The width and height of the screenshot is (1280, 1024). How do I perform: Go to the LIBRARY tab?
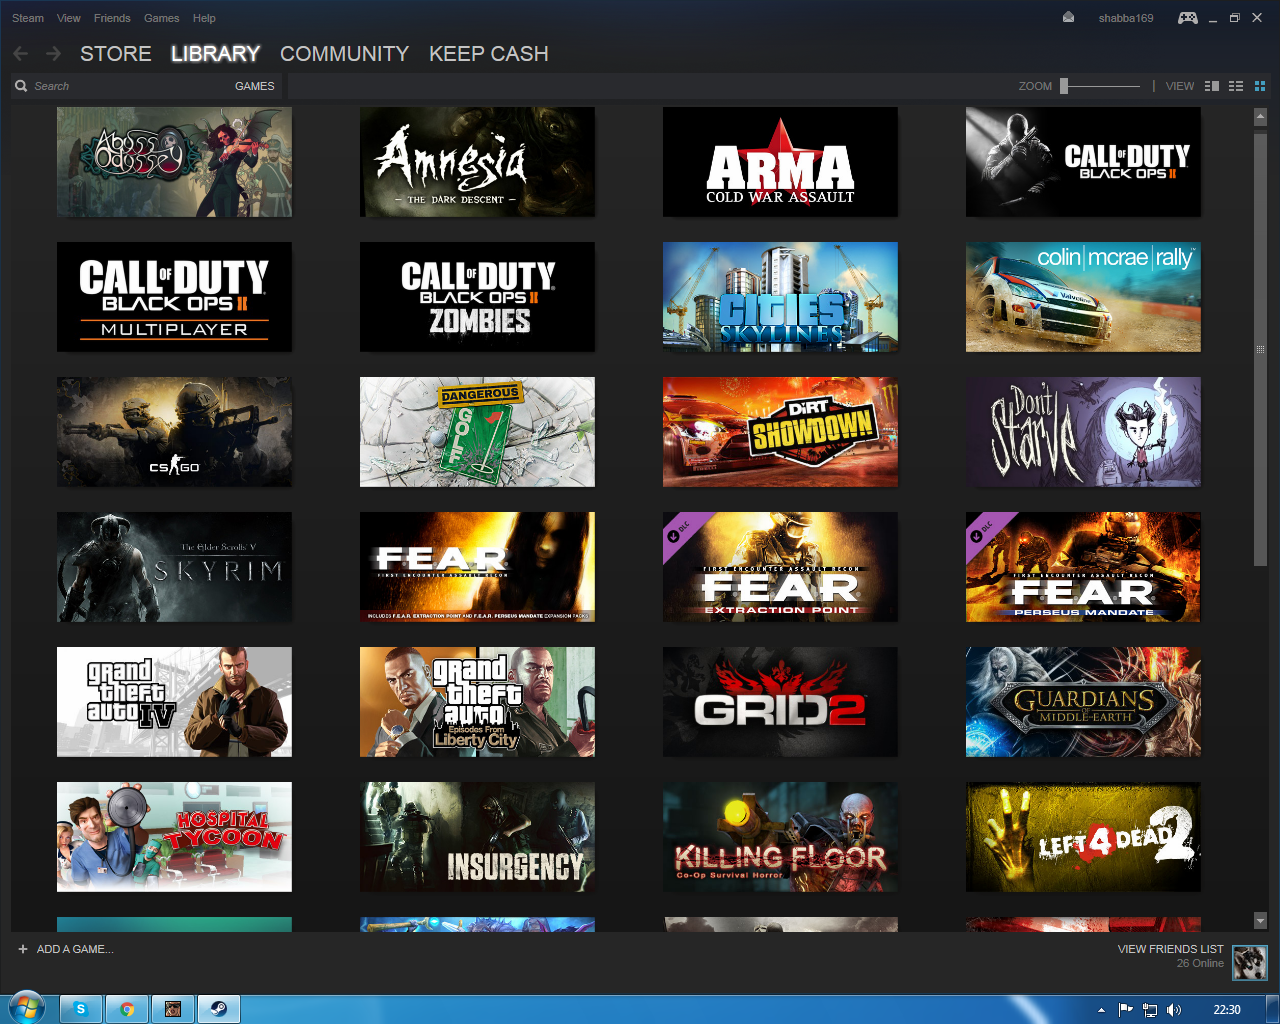click(215, 54)
